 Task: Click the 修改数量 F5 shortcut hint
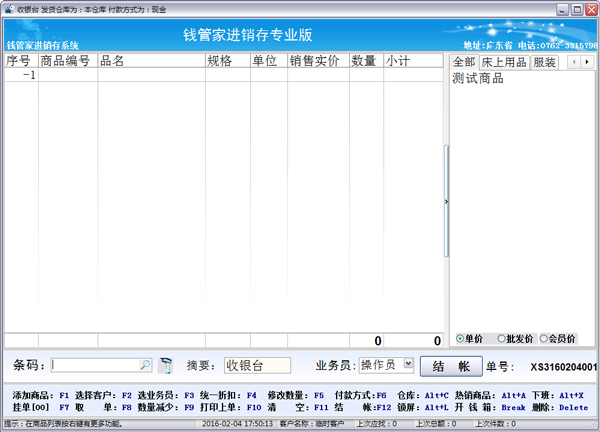click(x=295, y=395)
